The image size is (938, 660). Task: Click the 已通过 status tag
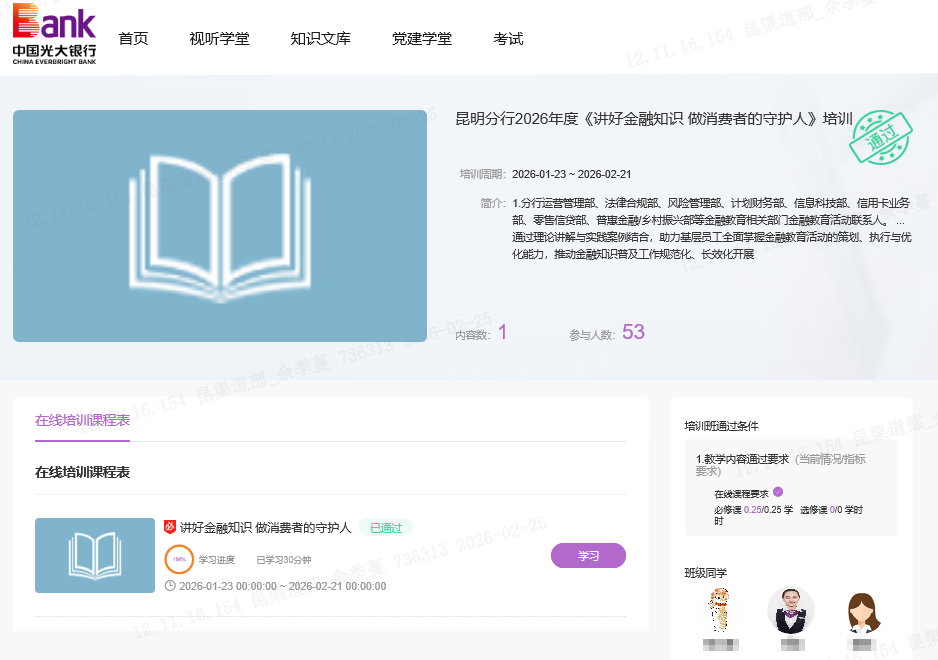[385, 528]
